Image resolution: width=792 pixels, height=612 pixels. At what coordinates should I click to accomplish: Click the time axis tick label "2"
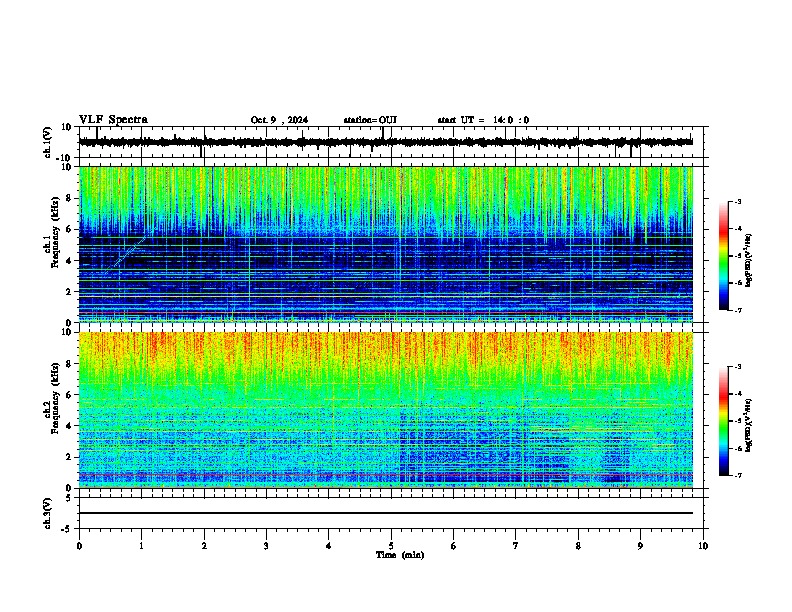[x=204, y=546]
